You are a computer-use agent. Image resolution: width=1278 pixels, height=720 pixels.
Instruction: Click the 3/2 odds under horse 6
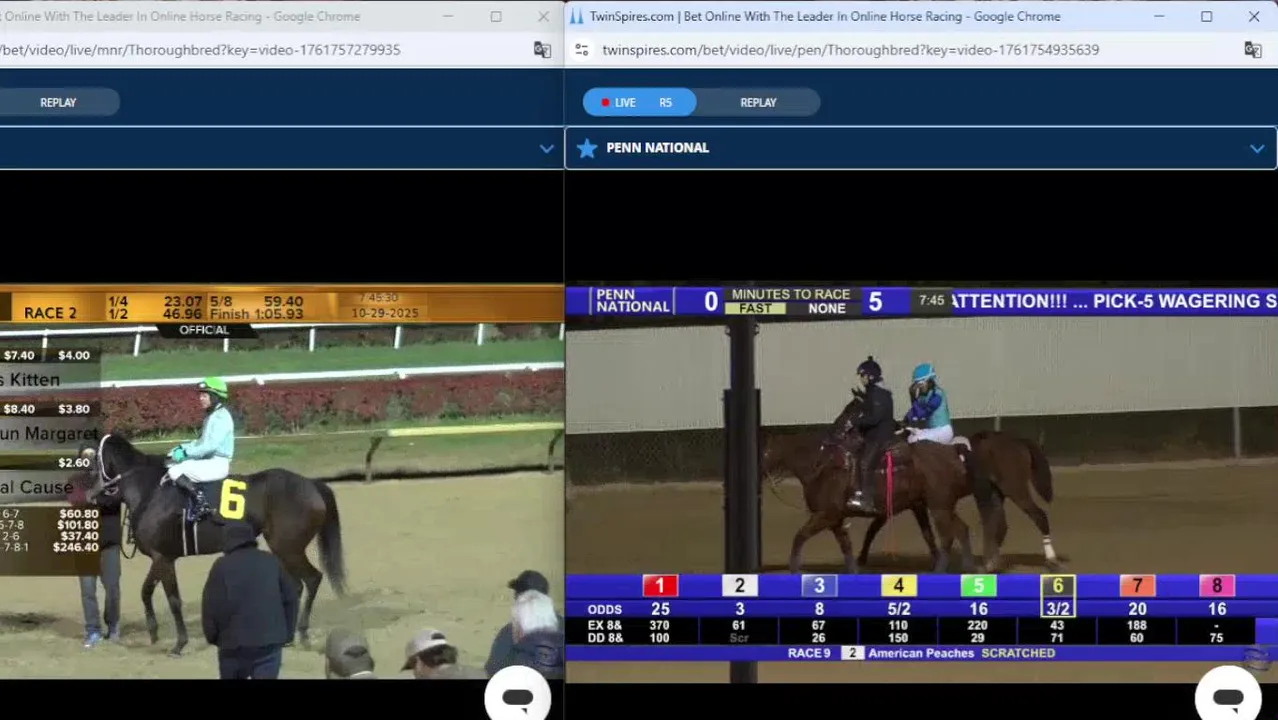pyautogui.click(x=1058, y=609)
